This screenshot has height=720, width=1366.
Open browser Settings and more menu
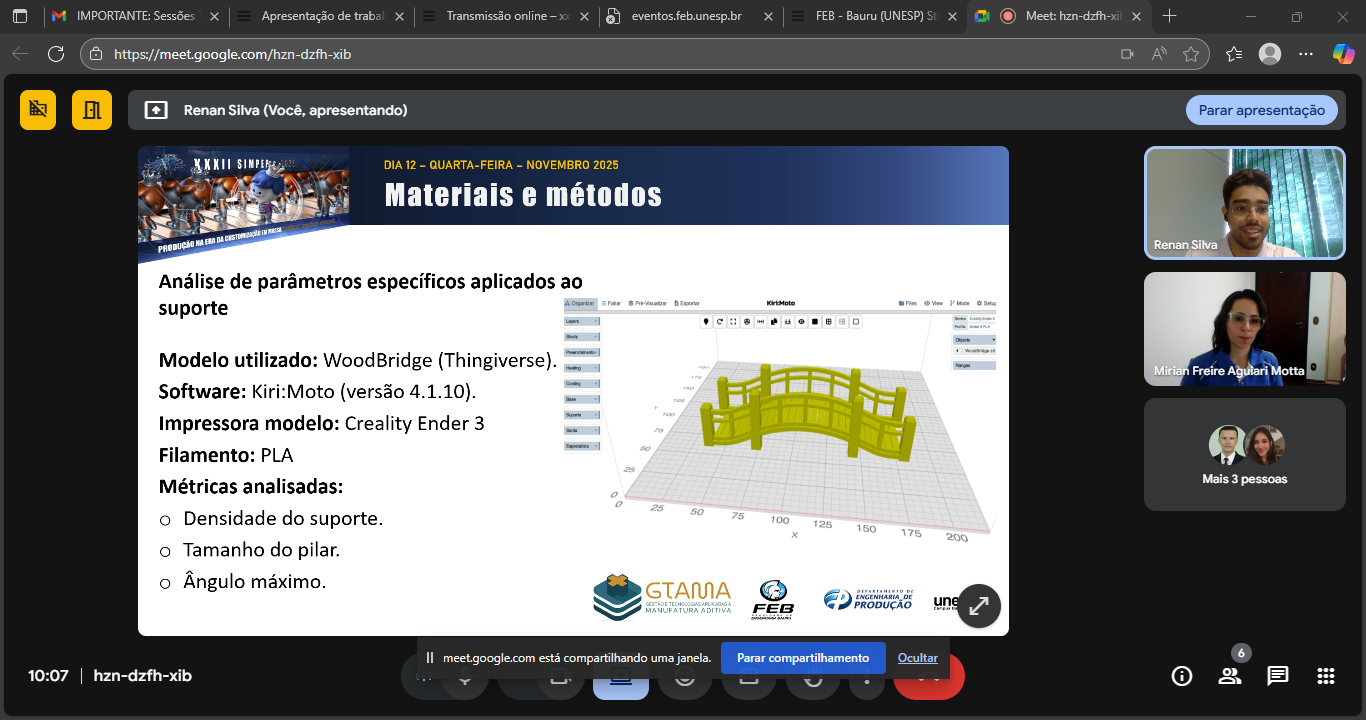1305,54
